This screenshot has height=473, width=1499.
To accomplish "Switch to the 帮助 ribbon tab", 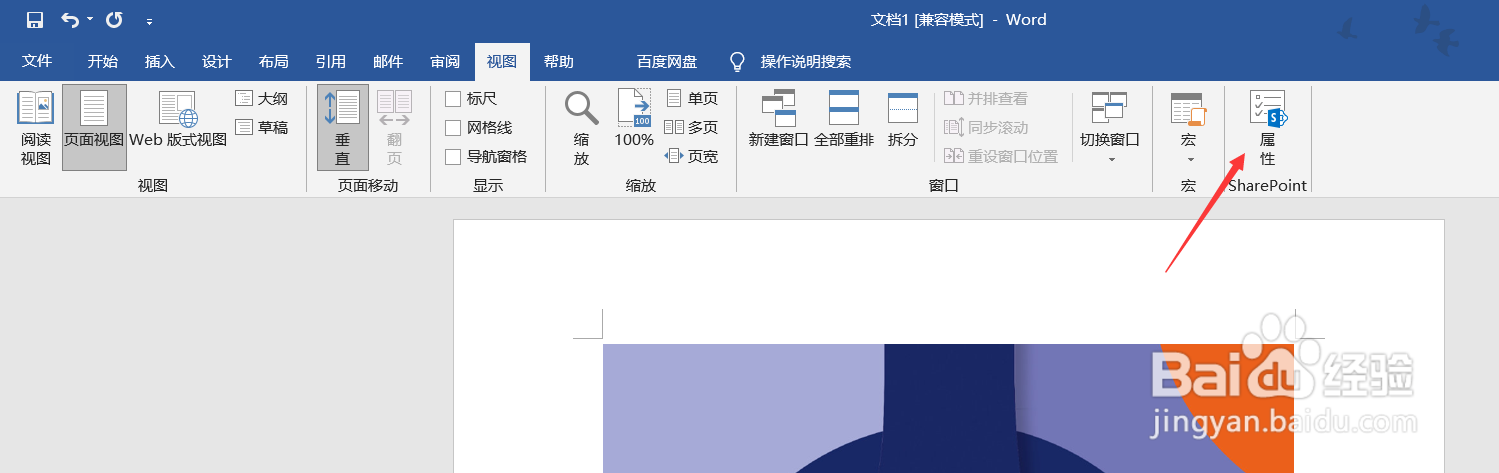I will tap(559, 62).
